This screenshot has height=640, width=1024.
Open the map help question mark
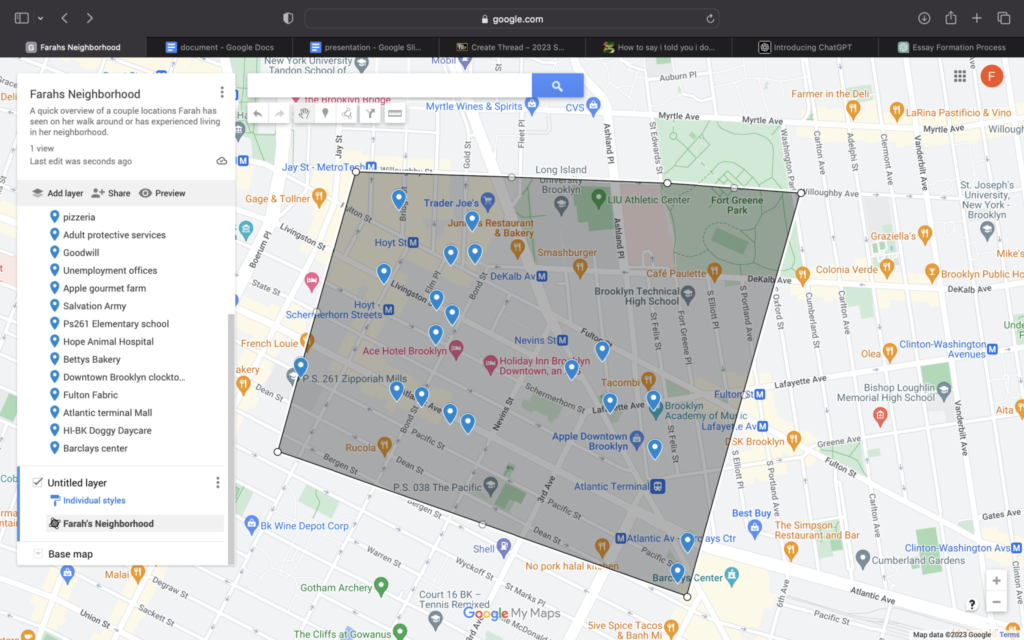972,604
